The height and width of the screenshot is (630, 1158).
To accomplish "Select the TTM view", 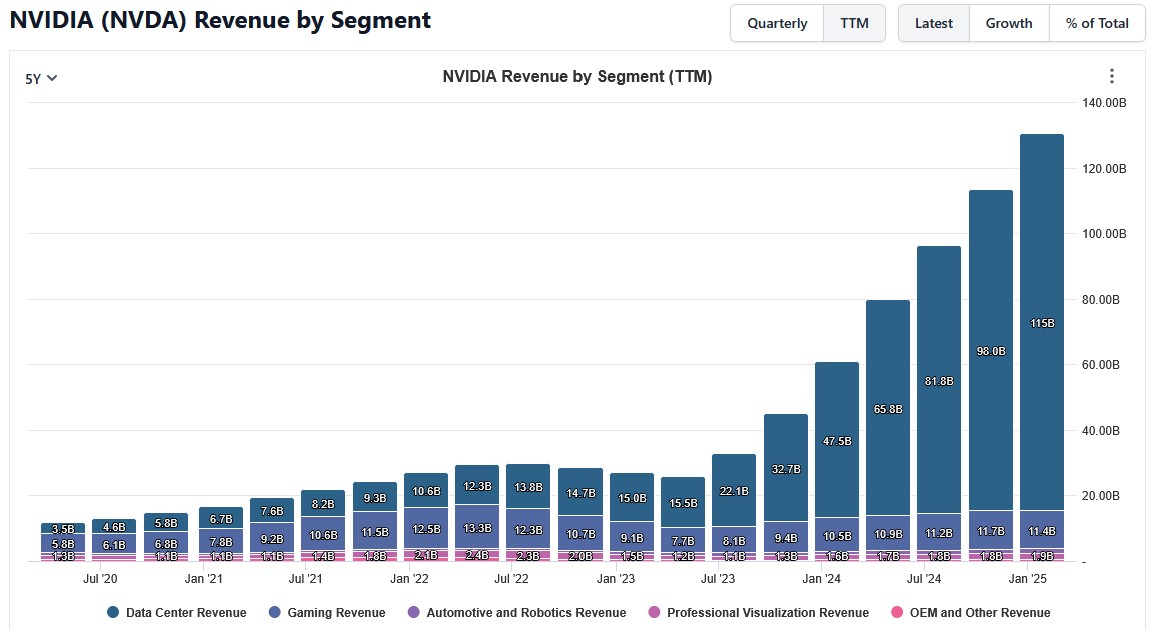I will 854,23.
